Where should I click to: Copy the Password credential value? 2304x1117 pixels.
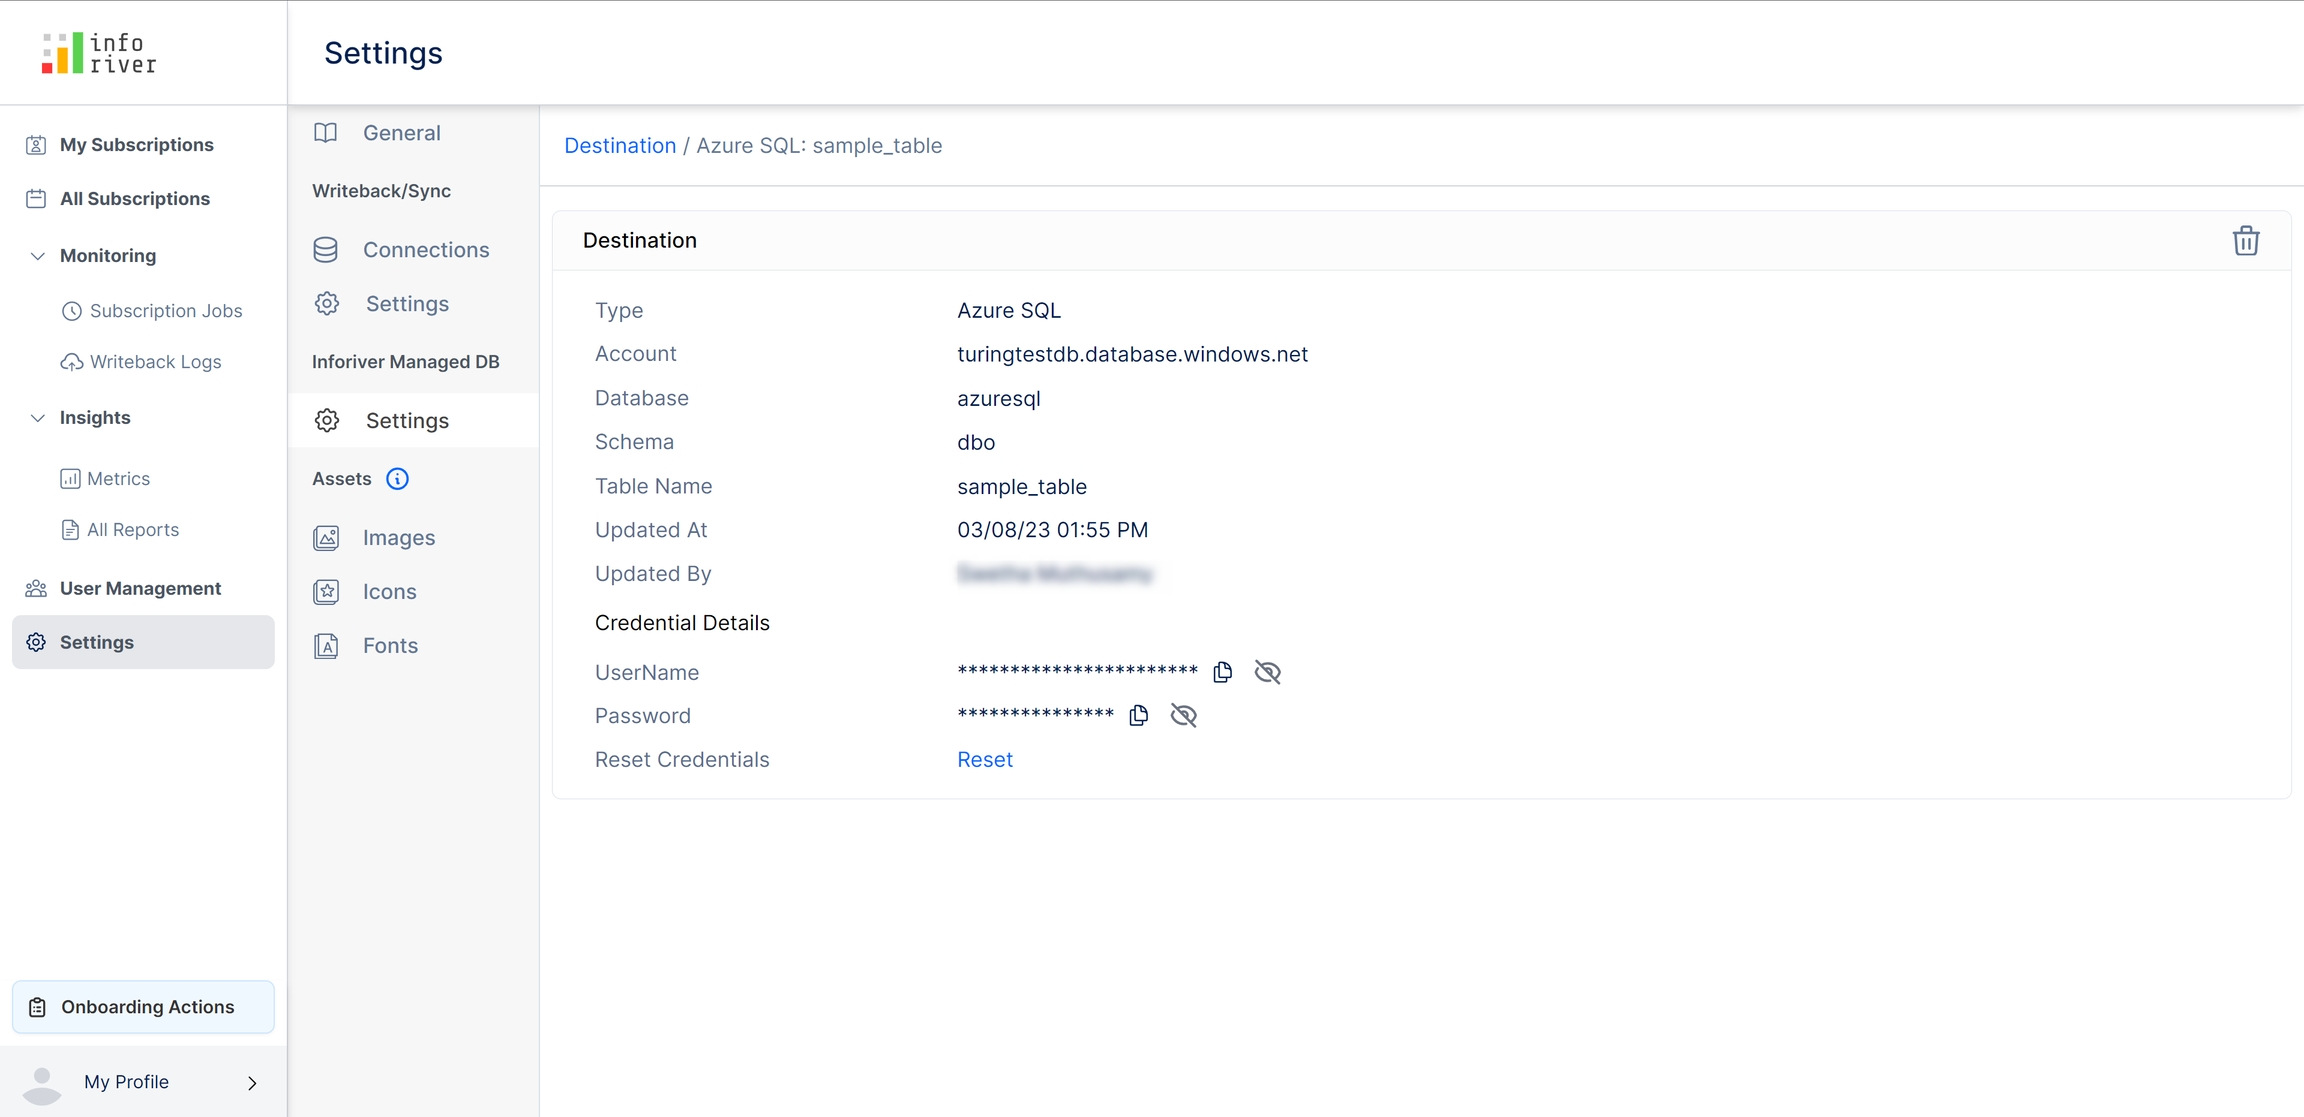point(1138,716)
